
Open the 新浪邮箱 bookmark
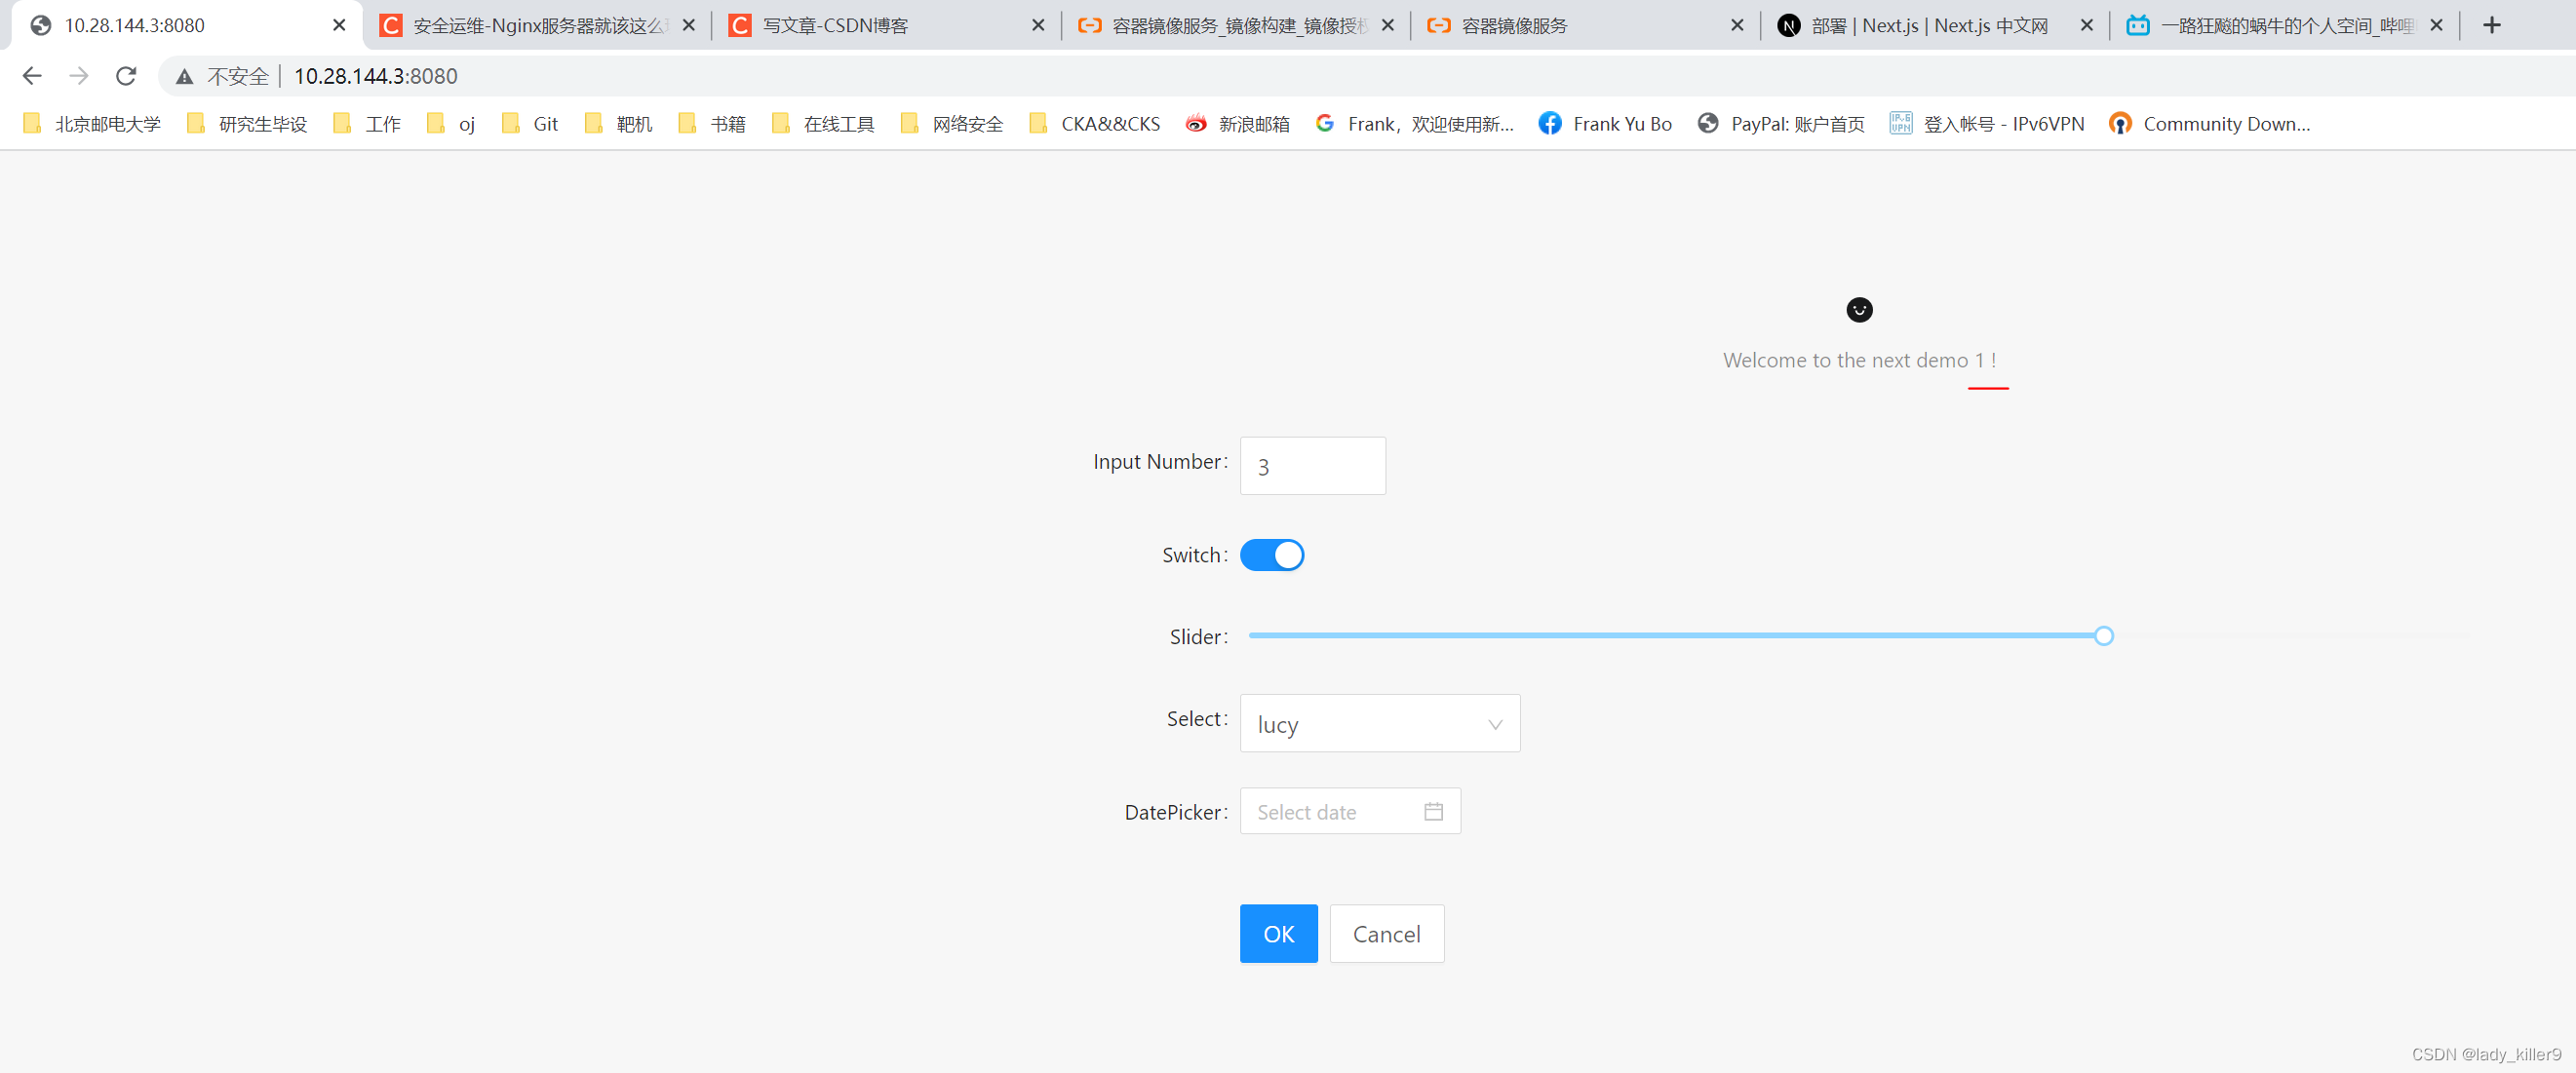pos(1237,124)
